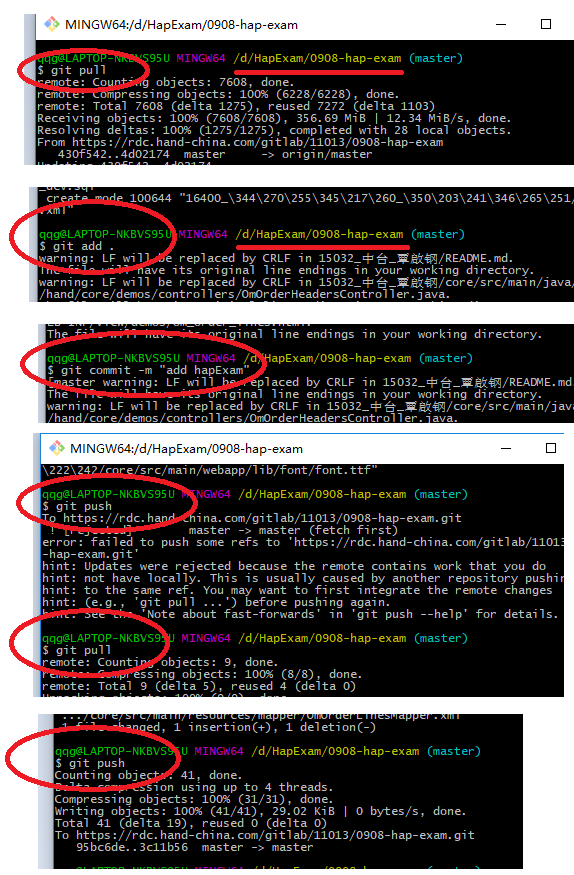This screenshot has height=875, width=574.
Task: Click the Git Bash icon in topmost title bar
Action: [x=52, y=24]
